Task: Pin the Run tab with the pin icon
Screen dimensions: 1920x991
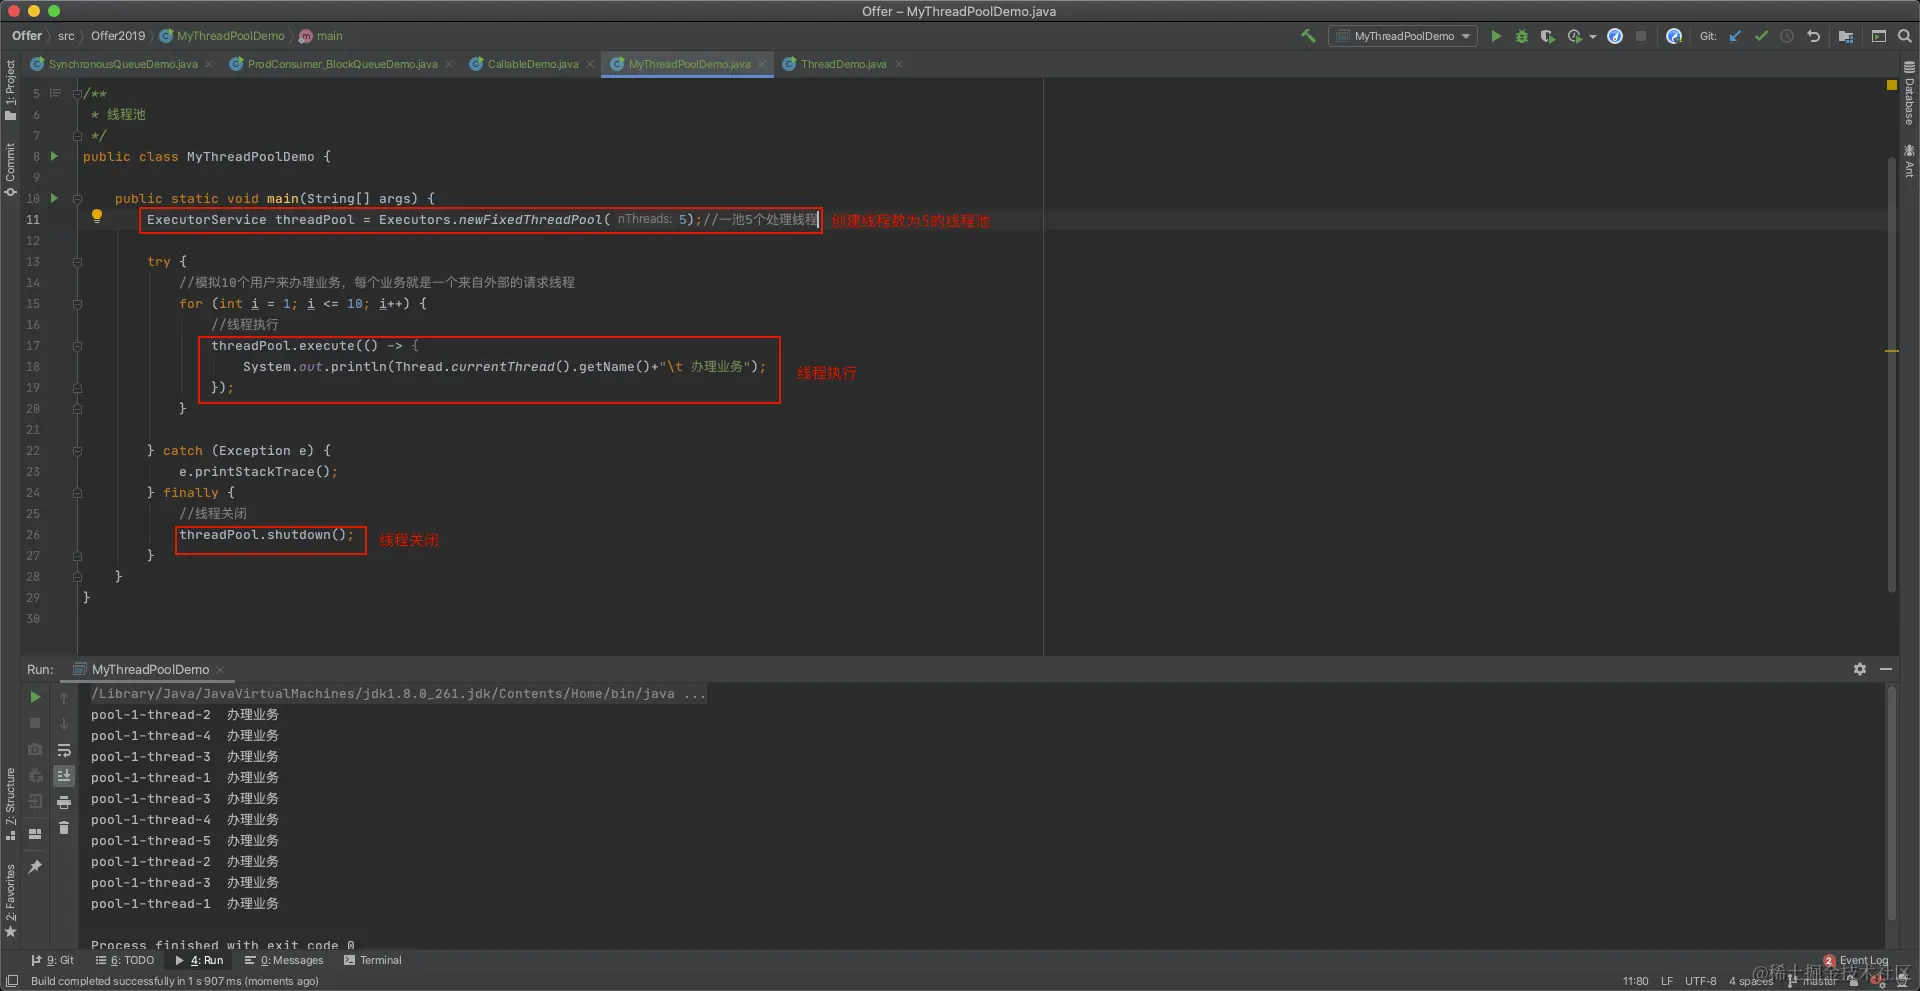Action: click(35, 867)
